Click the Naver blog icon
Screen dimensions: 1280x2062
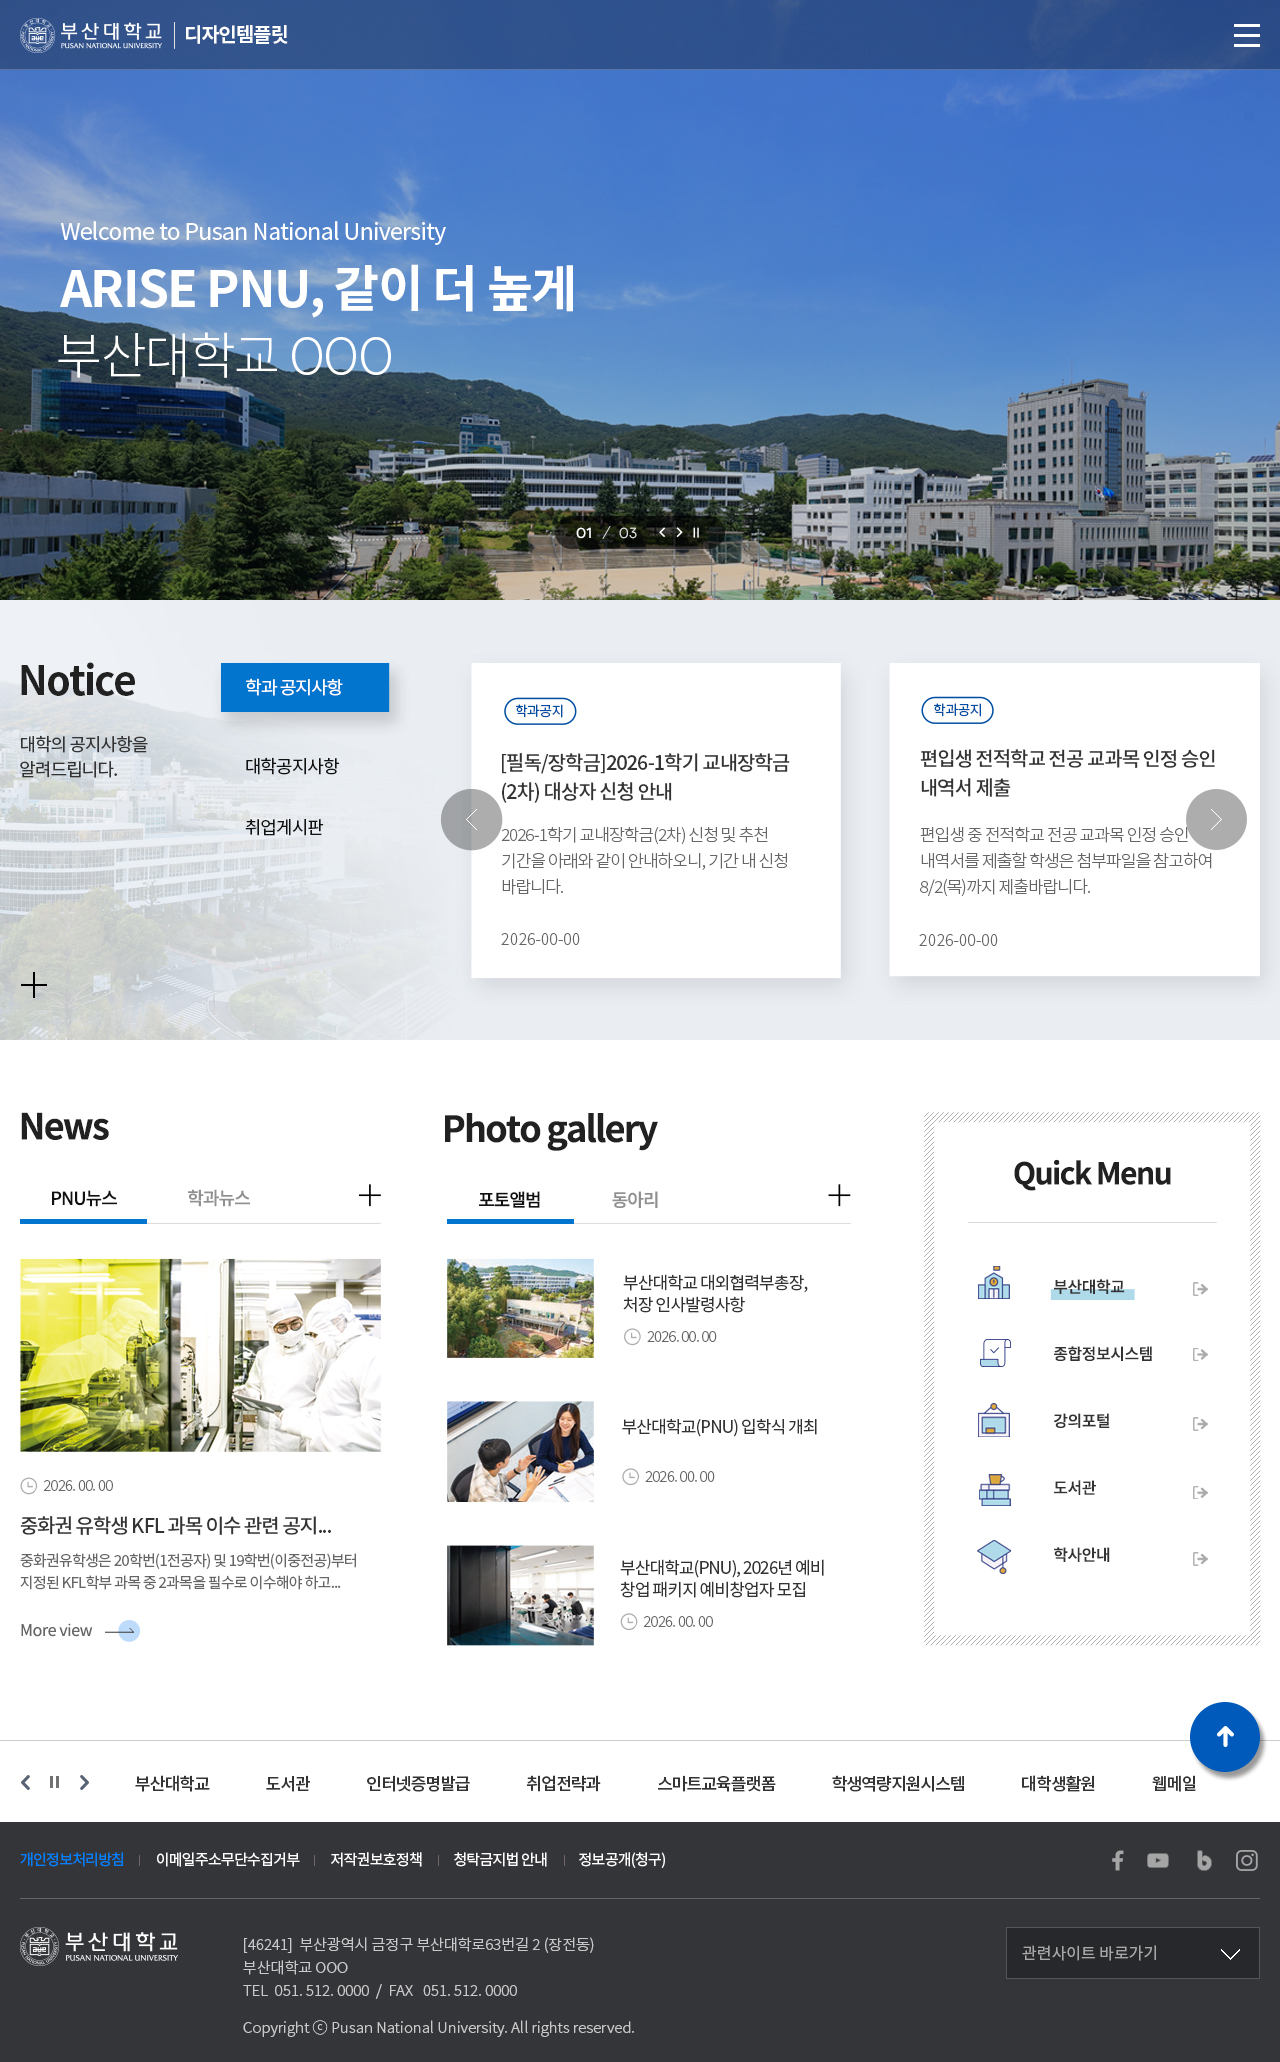[x=1203, y=1860]
